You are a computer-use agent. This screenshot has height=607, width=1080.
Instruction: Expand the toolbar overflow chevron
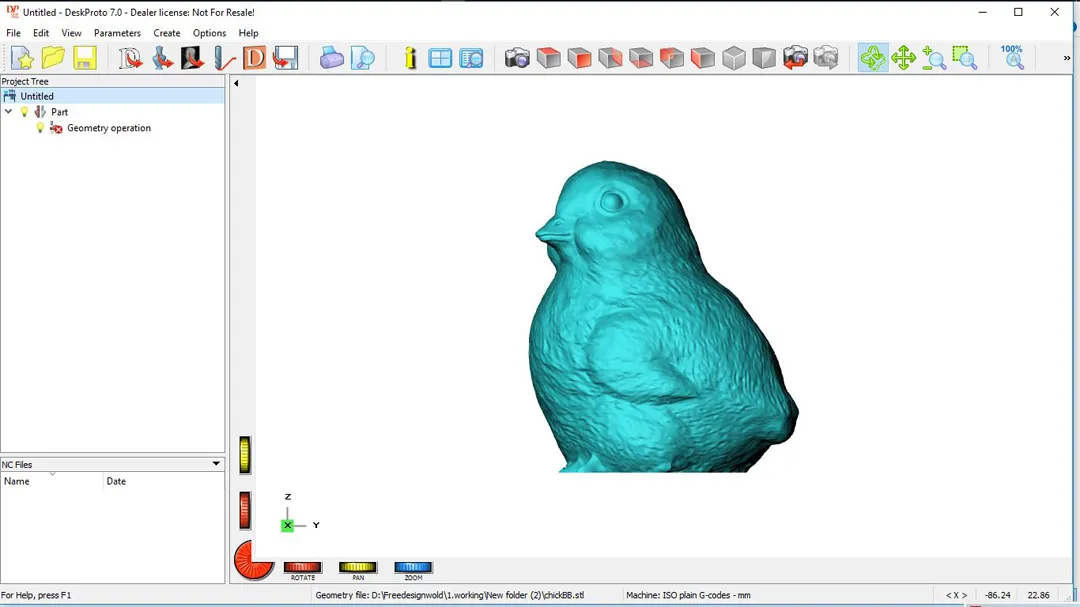(1066, 58)
